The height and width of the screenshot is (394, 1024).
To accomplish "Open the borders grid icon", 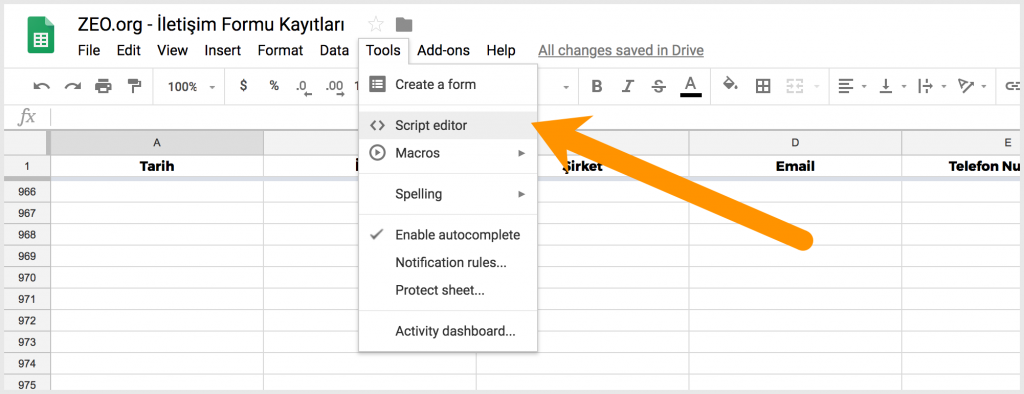I will [x=763, y=86].
